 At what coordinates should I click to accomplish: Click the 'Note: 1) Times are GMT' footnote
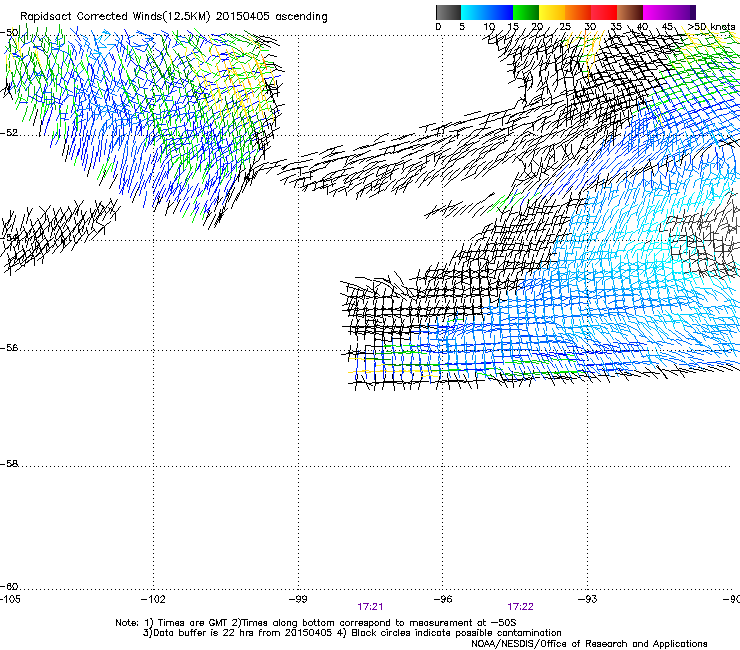pos(172,623)
